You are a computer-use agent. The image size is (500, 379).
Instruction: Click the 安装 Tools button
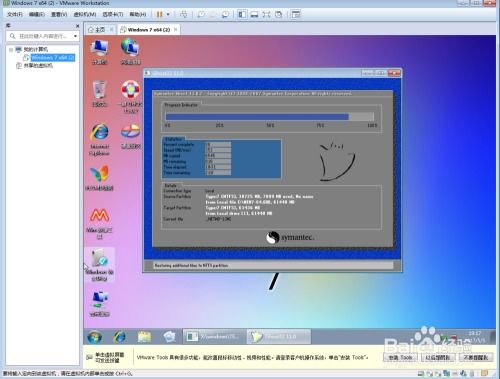401,357
